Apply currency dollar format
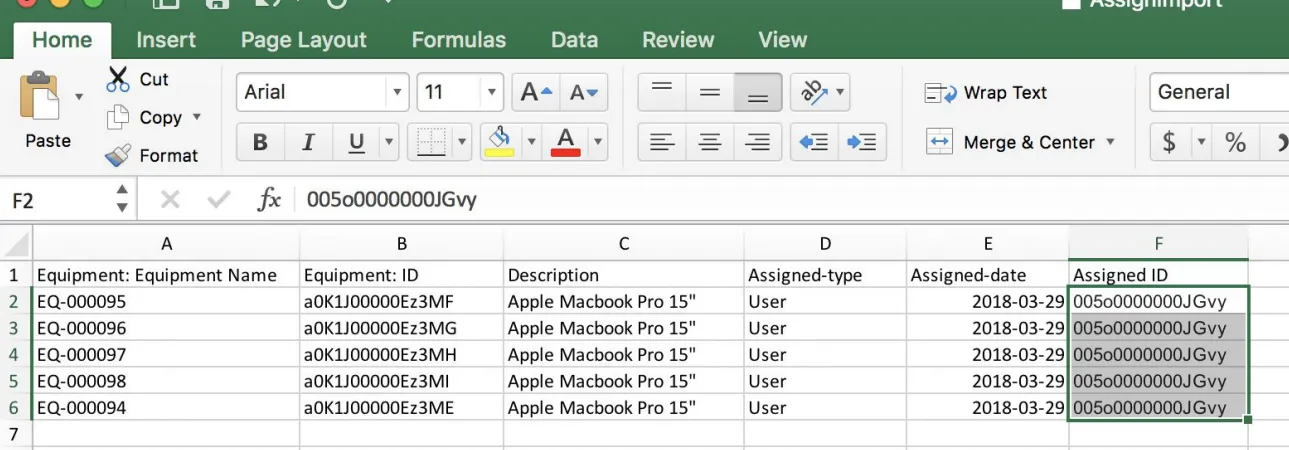Viewport: 1289px width, 450px height. (x=1169, y=142)
